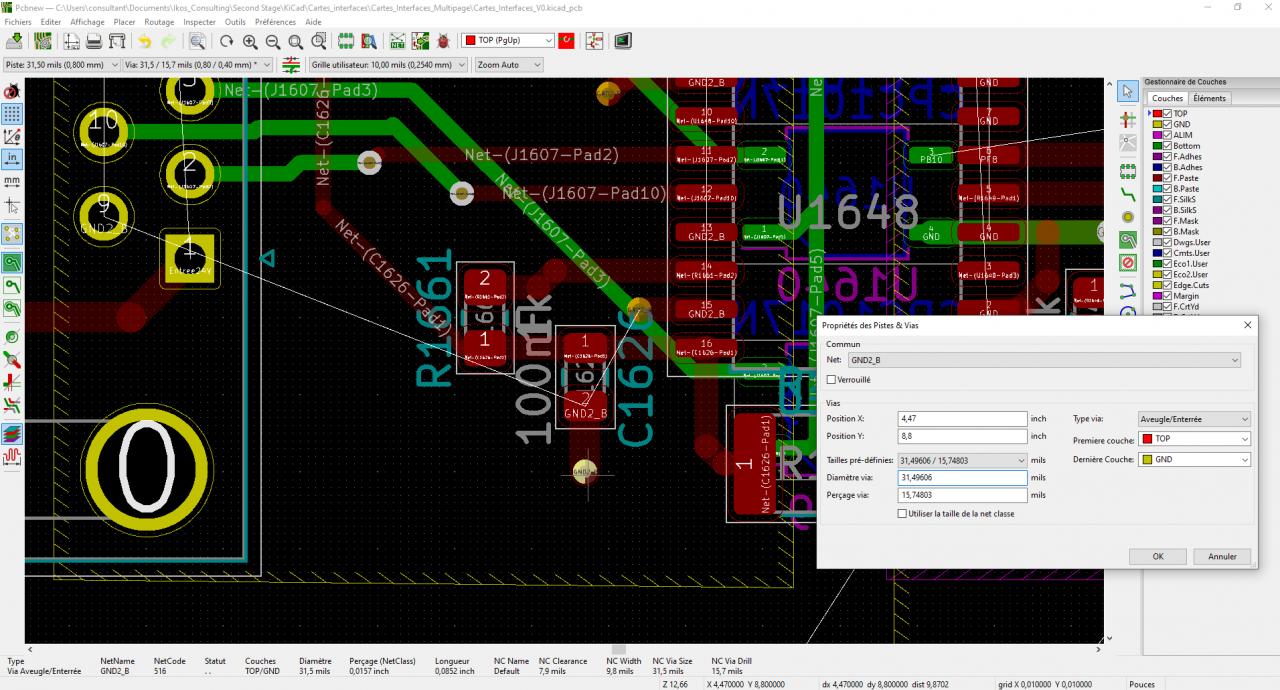Select the arrow selection tool
The width and height of the screenshot is (1280, 690).
[1128, 91]
